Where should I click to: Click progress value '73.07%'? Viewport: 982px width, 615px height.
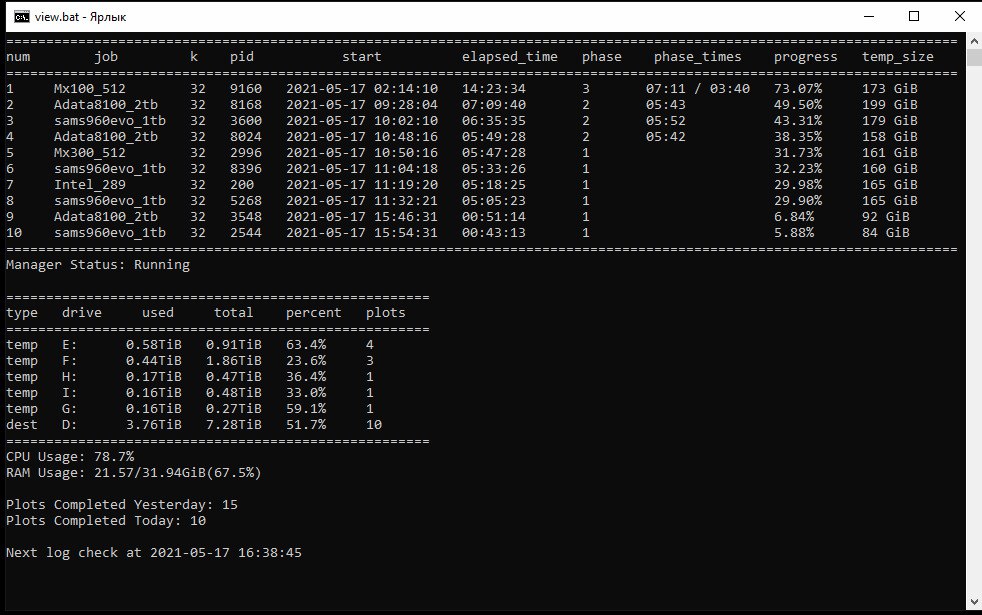click(x=797, y=89)
